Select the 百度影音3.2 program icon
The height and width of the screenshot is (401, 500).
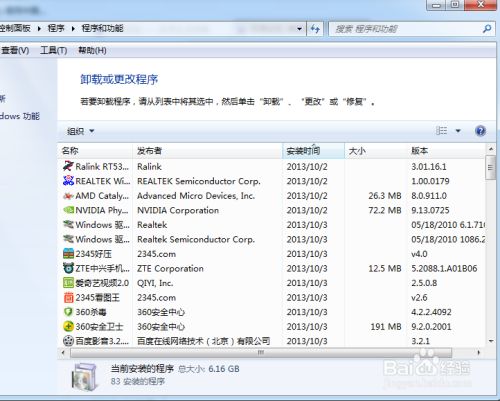68,341
